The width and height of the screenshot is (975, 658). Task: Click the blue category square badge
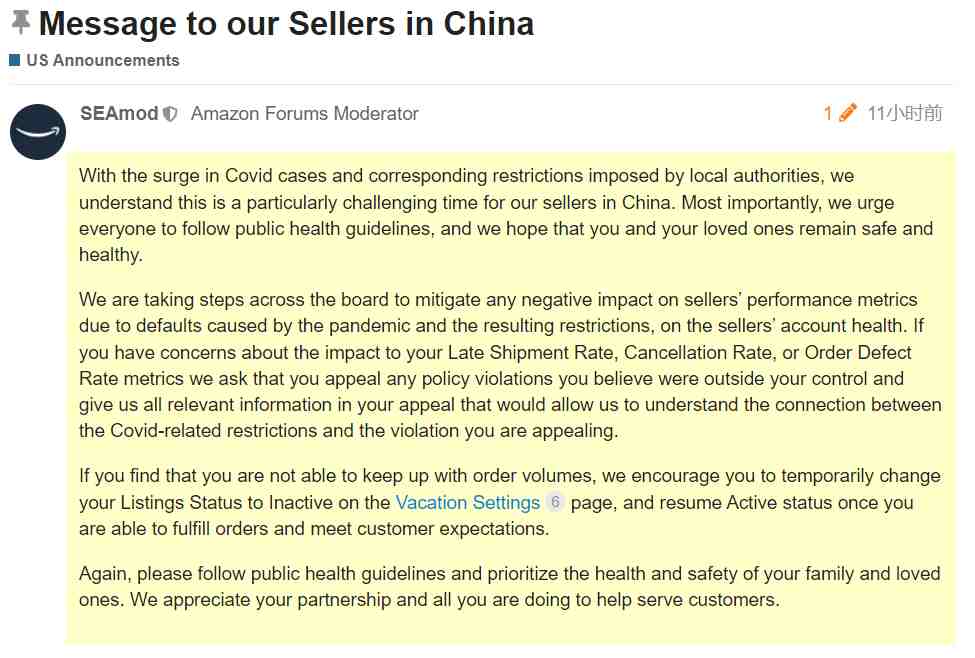point(15,60)
